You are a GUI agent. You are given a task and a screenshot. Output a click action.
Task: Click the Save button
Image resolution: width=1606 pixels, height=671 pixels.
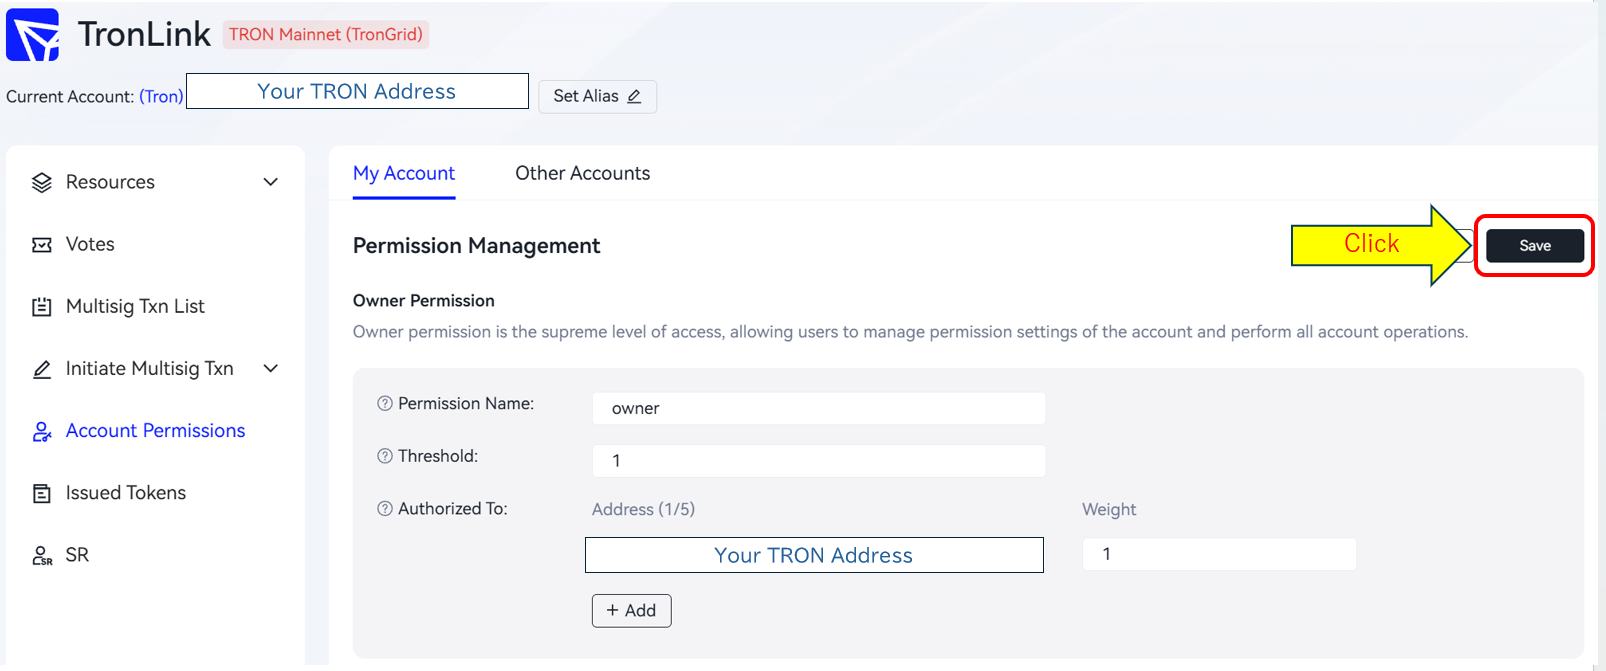[x=1535, y=246]
